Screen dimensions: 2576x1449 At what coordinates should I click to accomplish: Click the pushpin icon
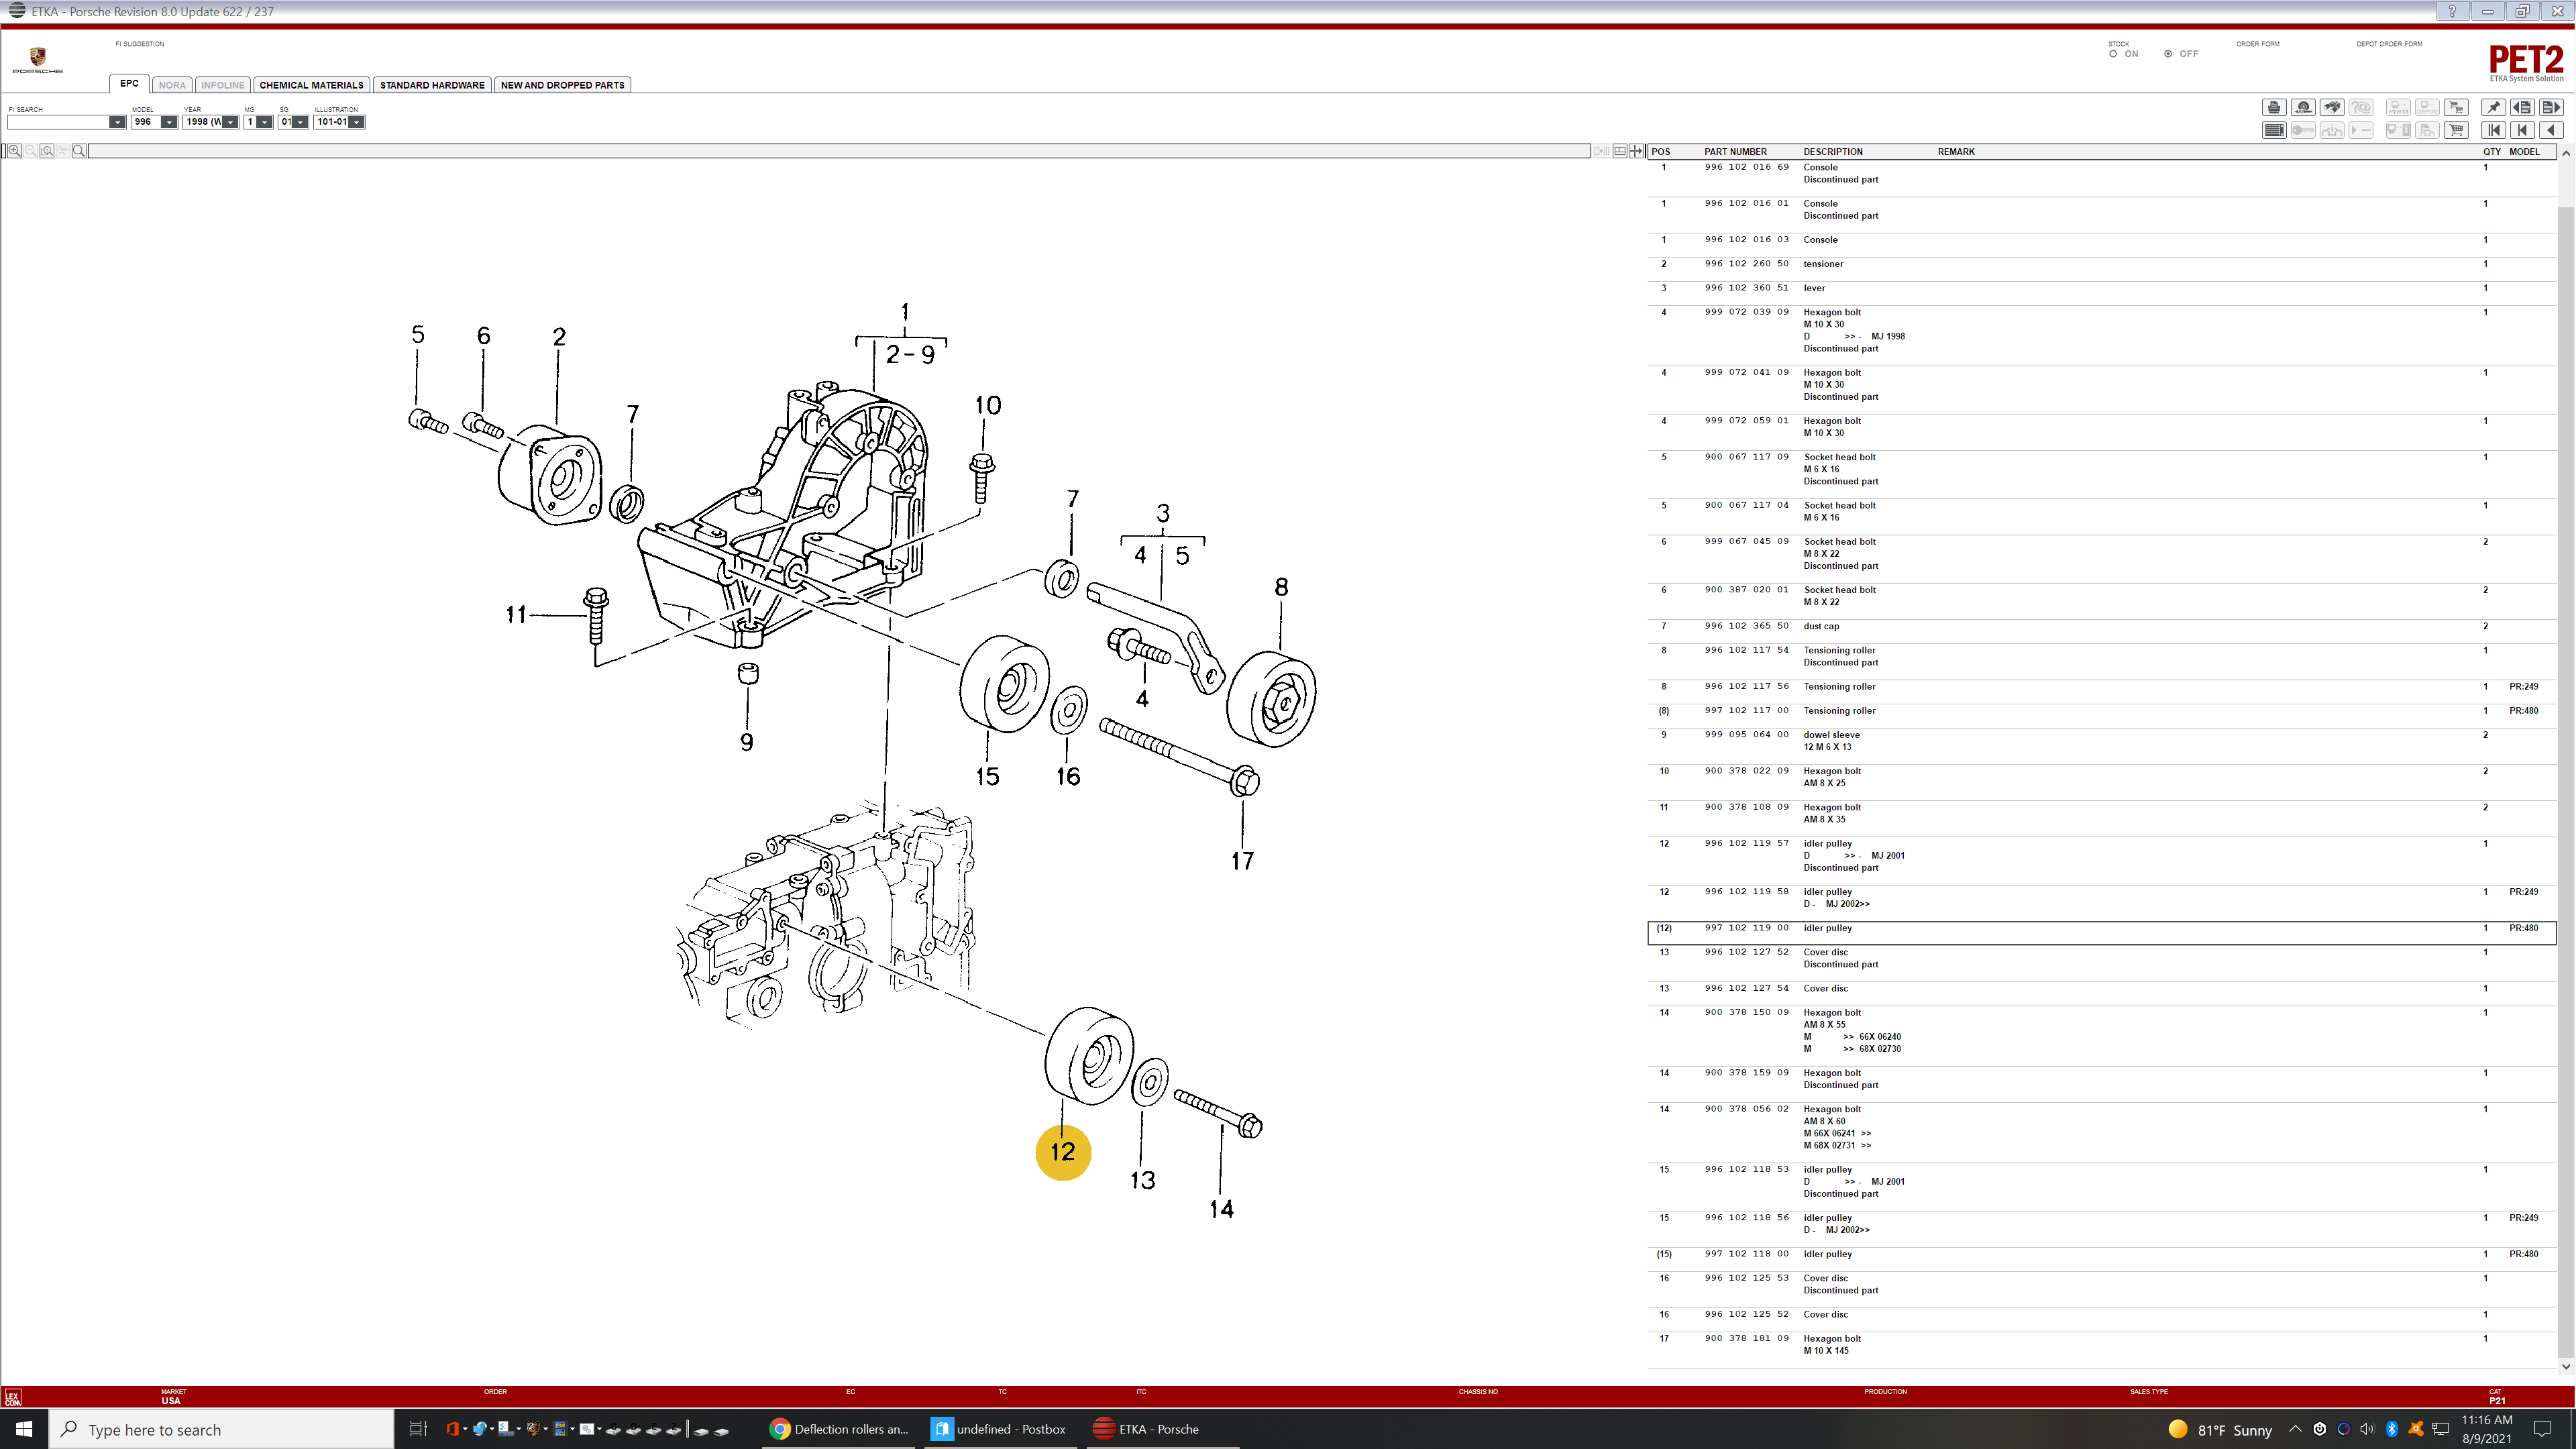coord(2494,107)
